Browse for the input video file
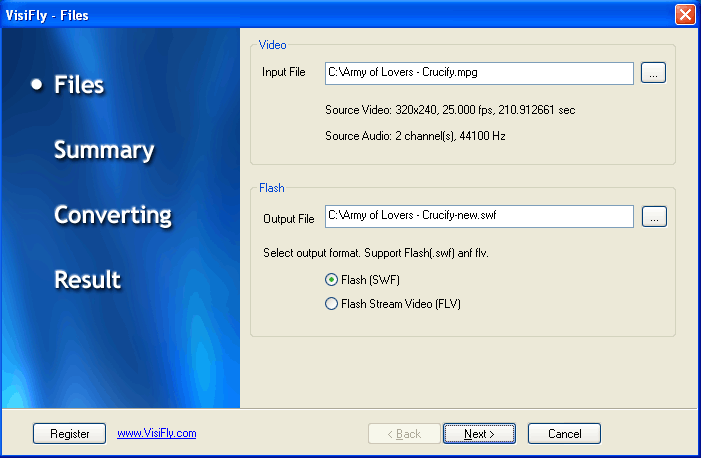This screenshot has width=701, height=458. click(x=653, y=73)
